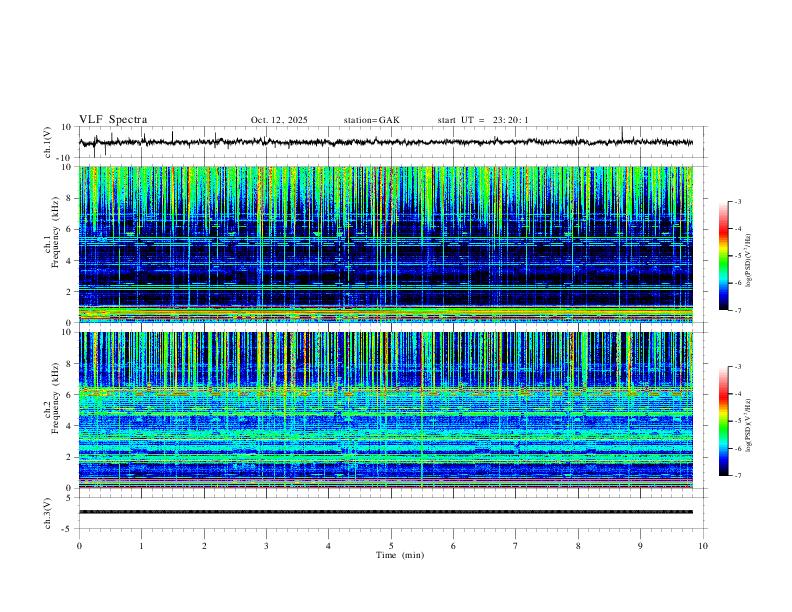
Task: Click the ch.2 spectrogram panel
Action: (x=386, y=410)
